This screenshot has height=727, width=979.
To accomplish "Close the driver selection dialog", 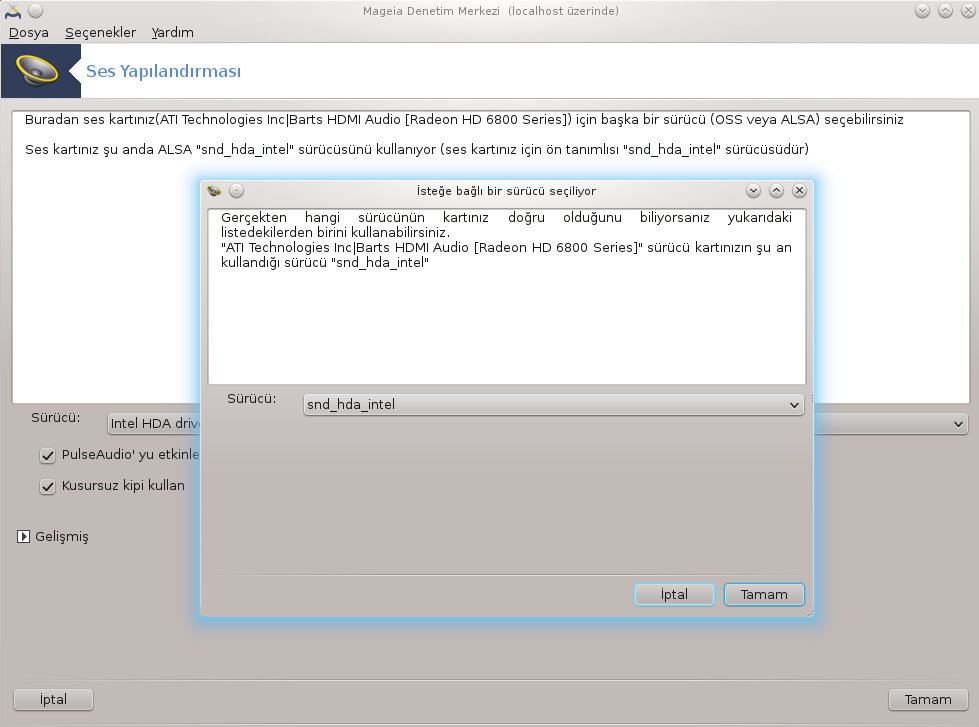I will 799,190.
